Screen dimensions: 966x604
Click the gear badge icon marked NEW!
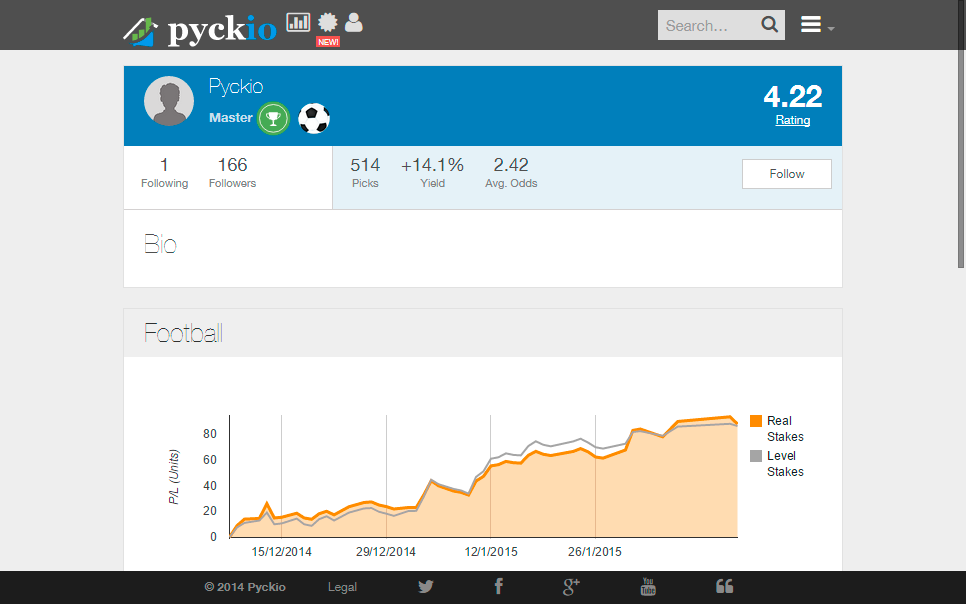(x=328, y=23)
